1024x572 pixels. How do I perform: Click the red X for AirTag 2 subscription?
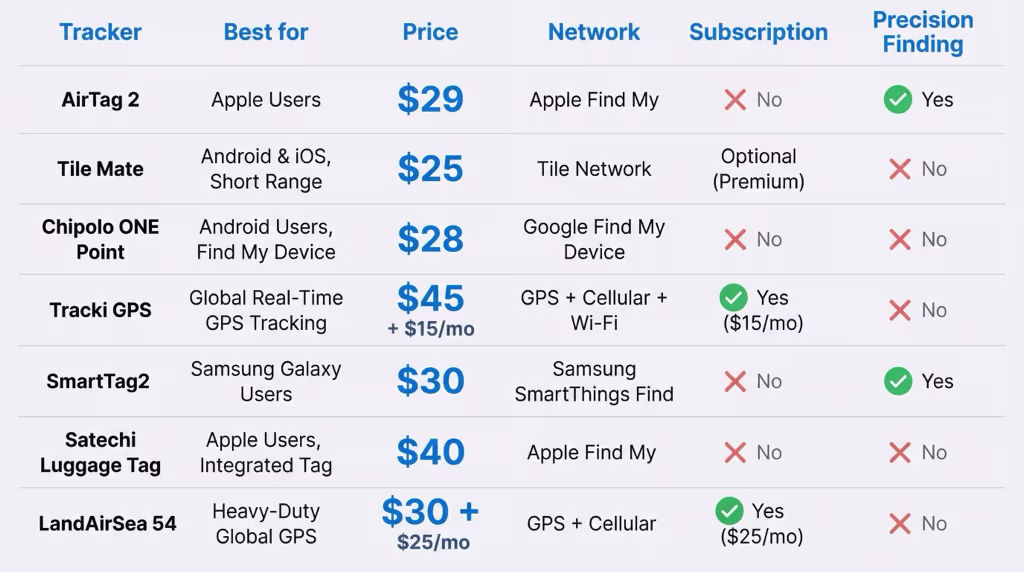735,100
